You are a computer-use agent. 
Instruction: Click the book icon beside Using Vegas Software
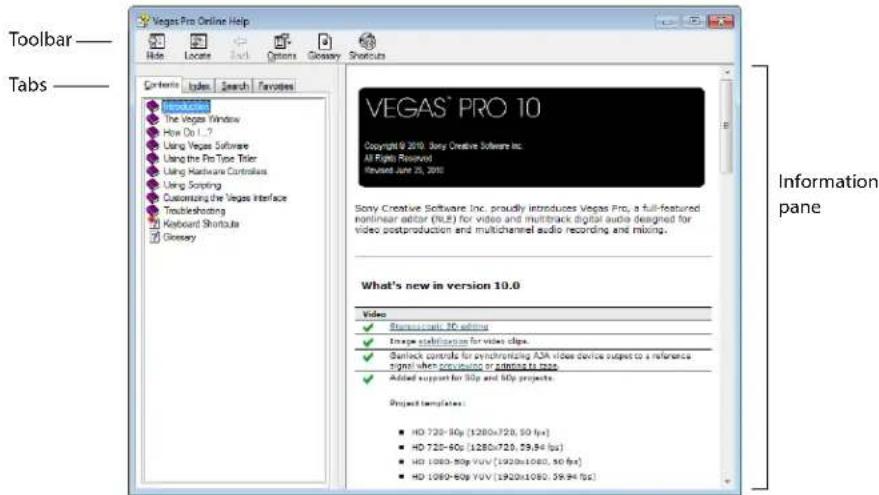pyautogui.click(x=152, y=145)
